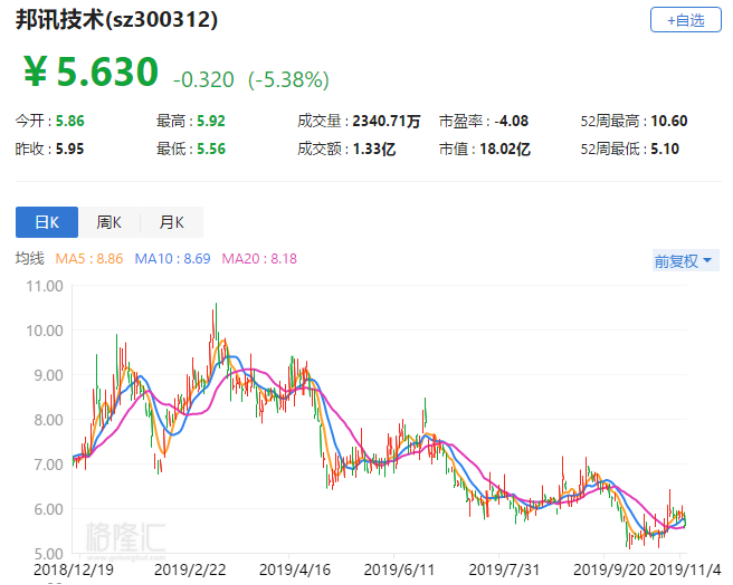Click the 昨收 value 5.95

tap(70, 149)
